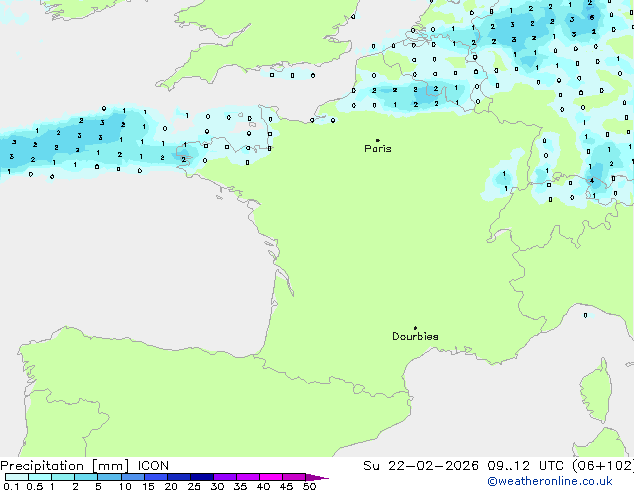The image size is (634, 490).
Task: Click the Dourbies city label
Action: [x=415, y=336]
